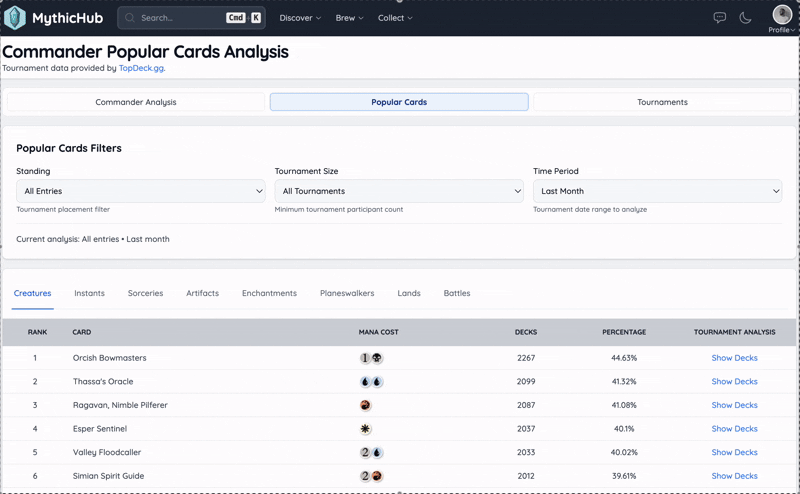Screen dimensions: 800x494
Task: Click the TOURNAMENT ANALYSIS column header
Action: (735, 332)
